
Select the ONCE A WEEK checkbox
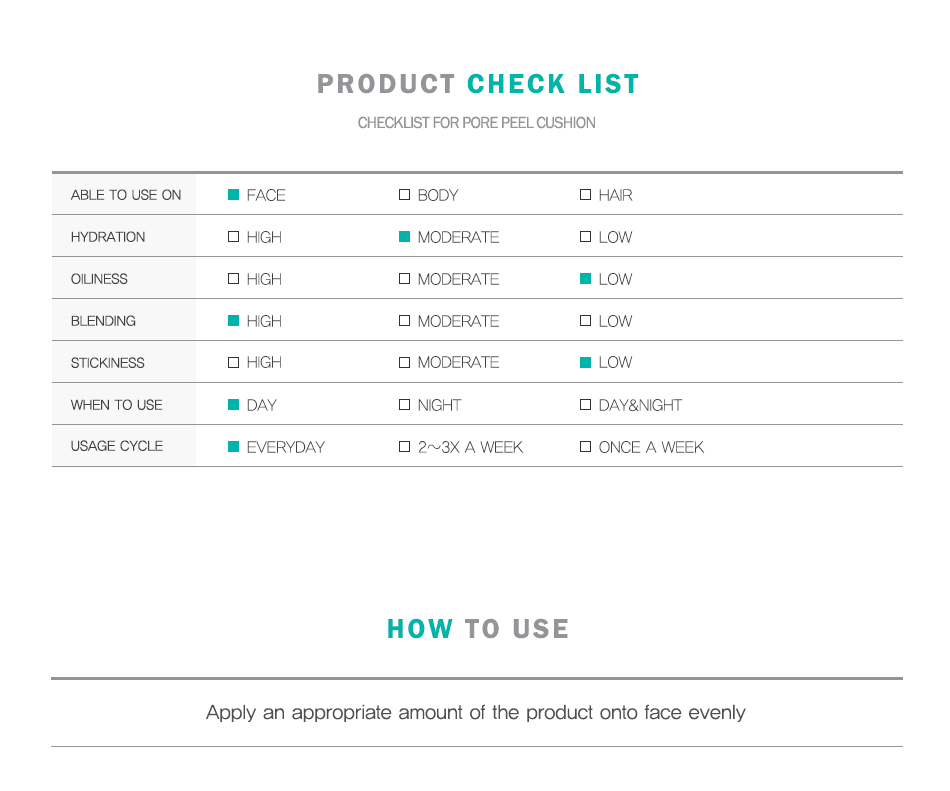(x=586, y=447)
